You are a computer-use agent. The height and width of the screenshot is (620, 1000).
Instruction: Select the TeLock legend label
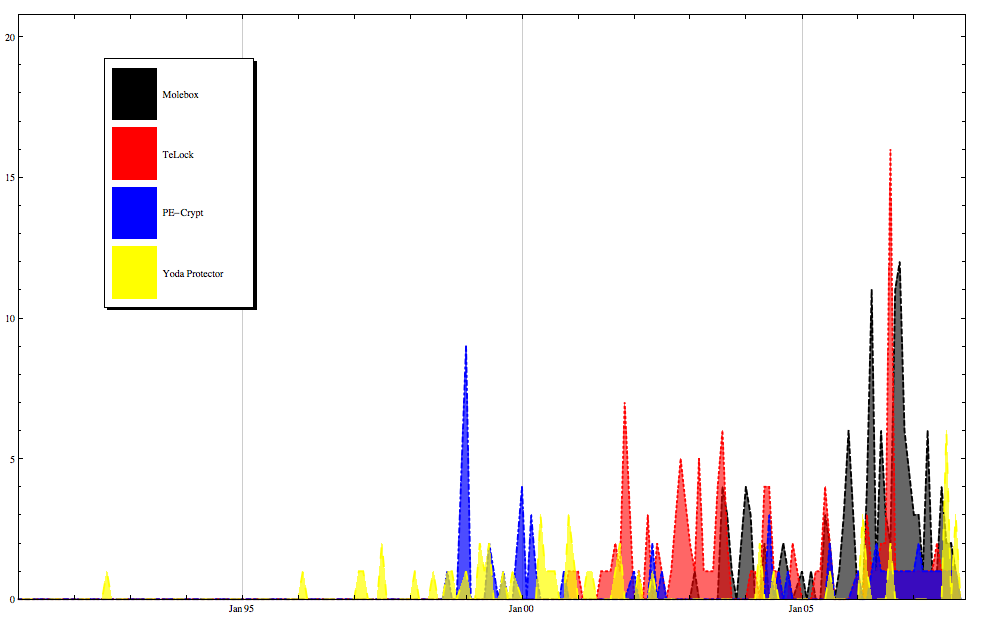click(x=178, y=154)
